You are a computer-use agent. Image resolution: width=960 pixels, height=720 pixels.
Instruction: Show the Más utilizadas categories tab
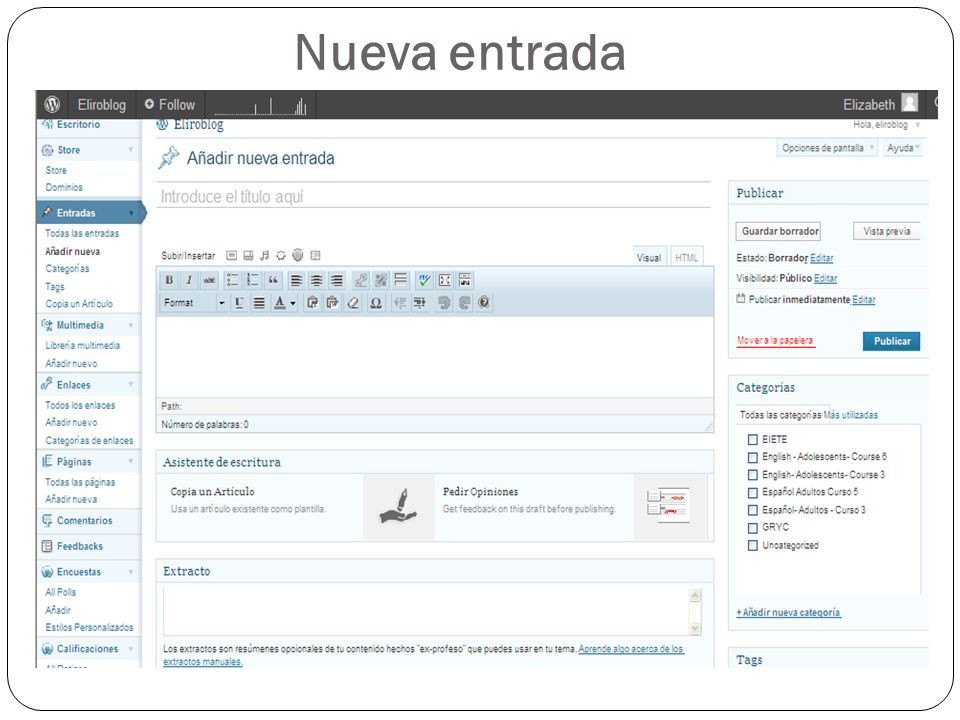850,415
